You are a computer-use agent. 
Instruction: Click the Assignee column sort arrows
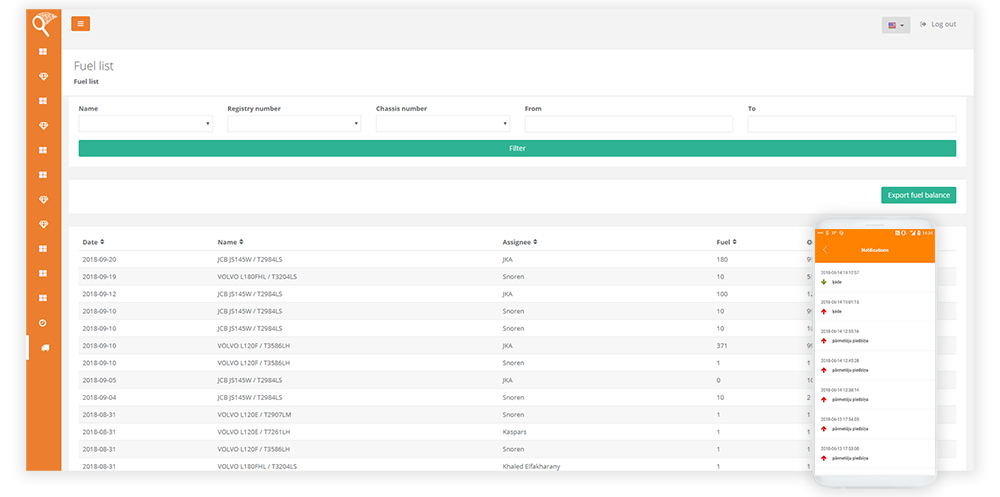[x=535, y=242]
